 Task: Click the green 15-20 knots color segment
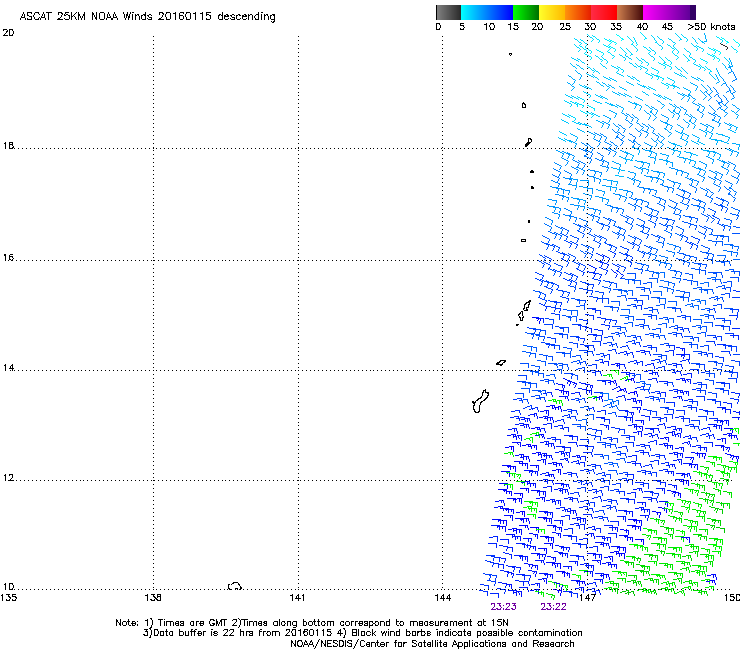526,12
